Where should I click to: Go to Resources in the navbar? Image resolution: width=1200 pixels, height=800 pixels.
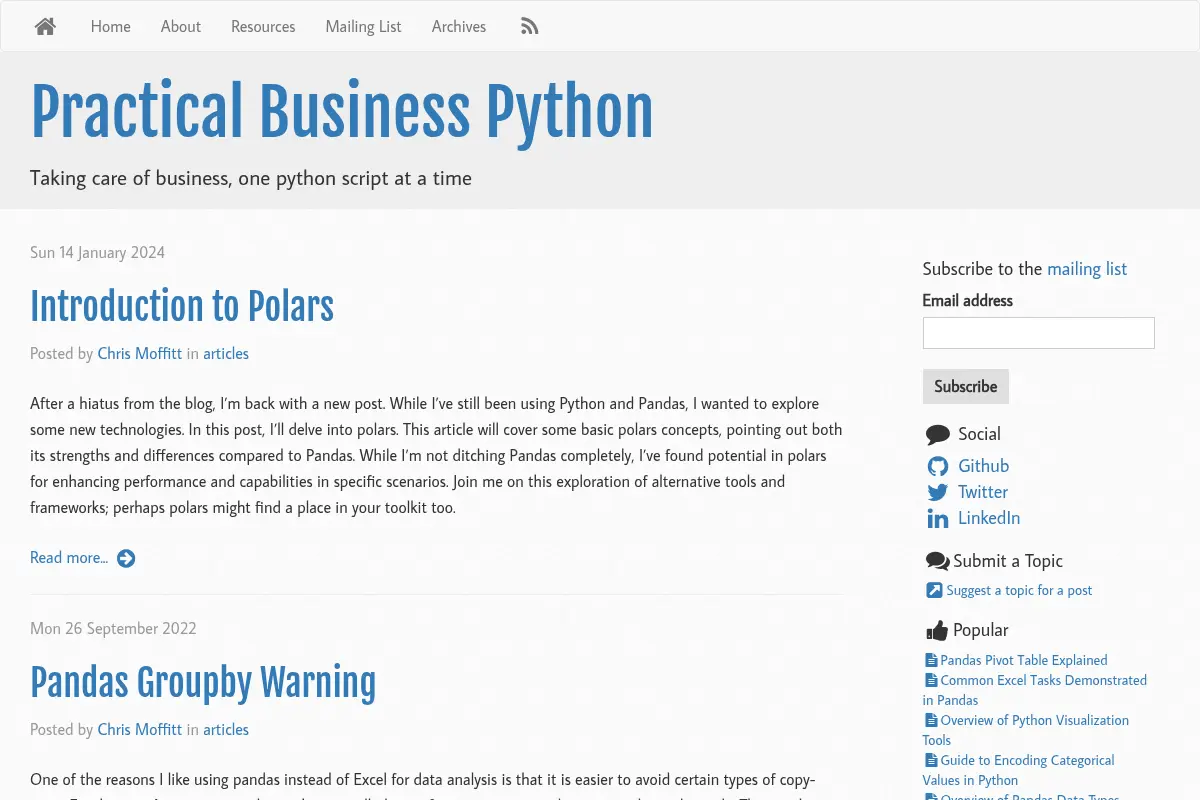pos(263,27)
